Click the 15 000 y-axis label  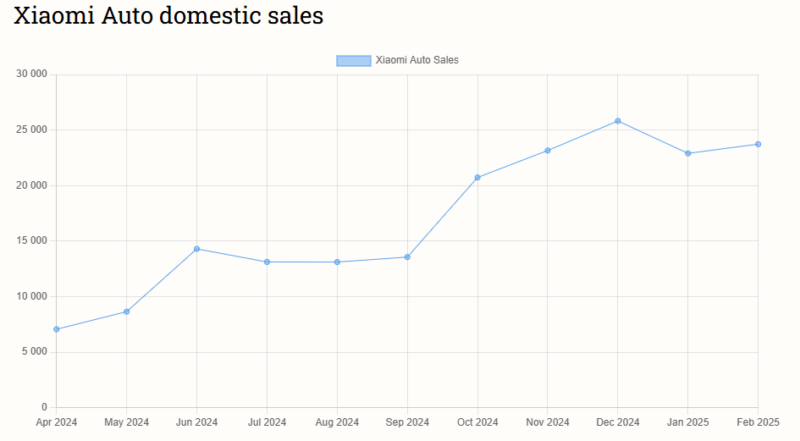click(x=32, y=241)
